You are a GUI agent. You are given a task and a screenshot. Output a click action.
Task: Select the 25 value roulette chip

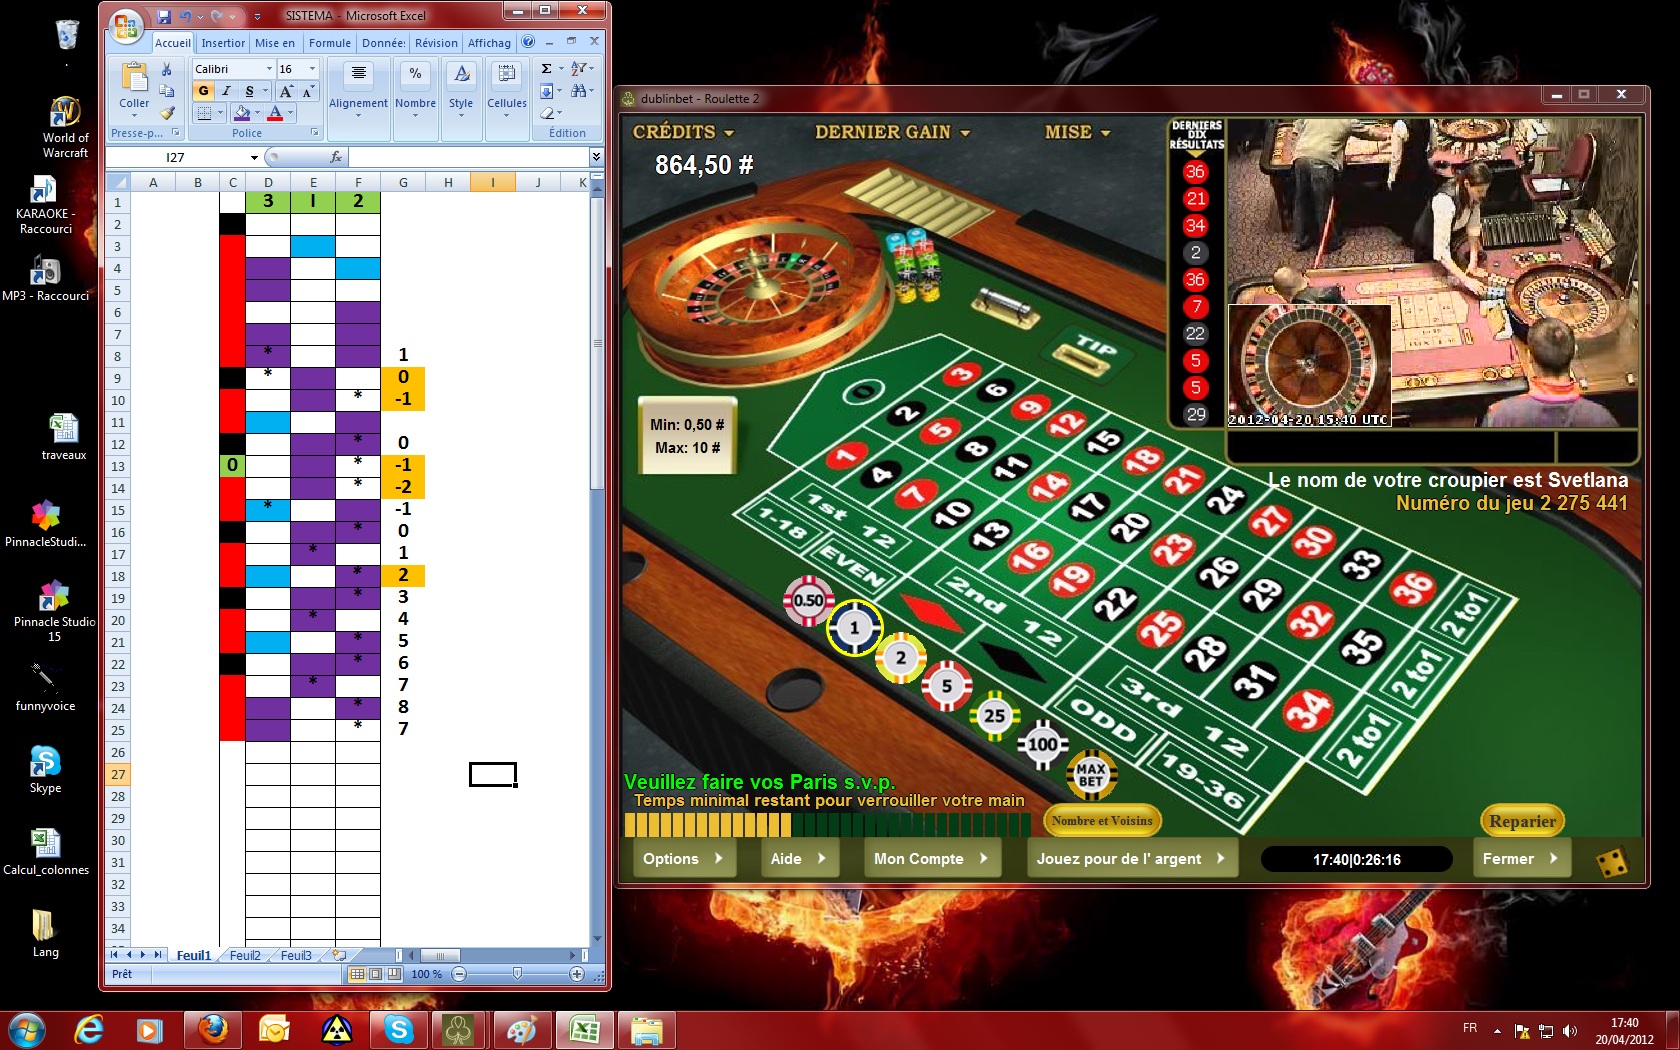[994, 716]
